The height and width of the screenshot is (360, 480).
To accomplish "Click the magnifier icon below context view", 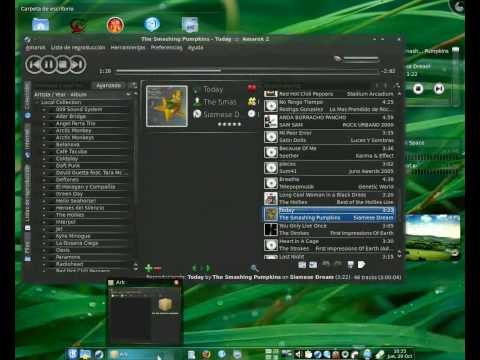I will point(254,268).
